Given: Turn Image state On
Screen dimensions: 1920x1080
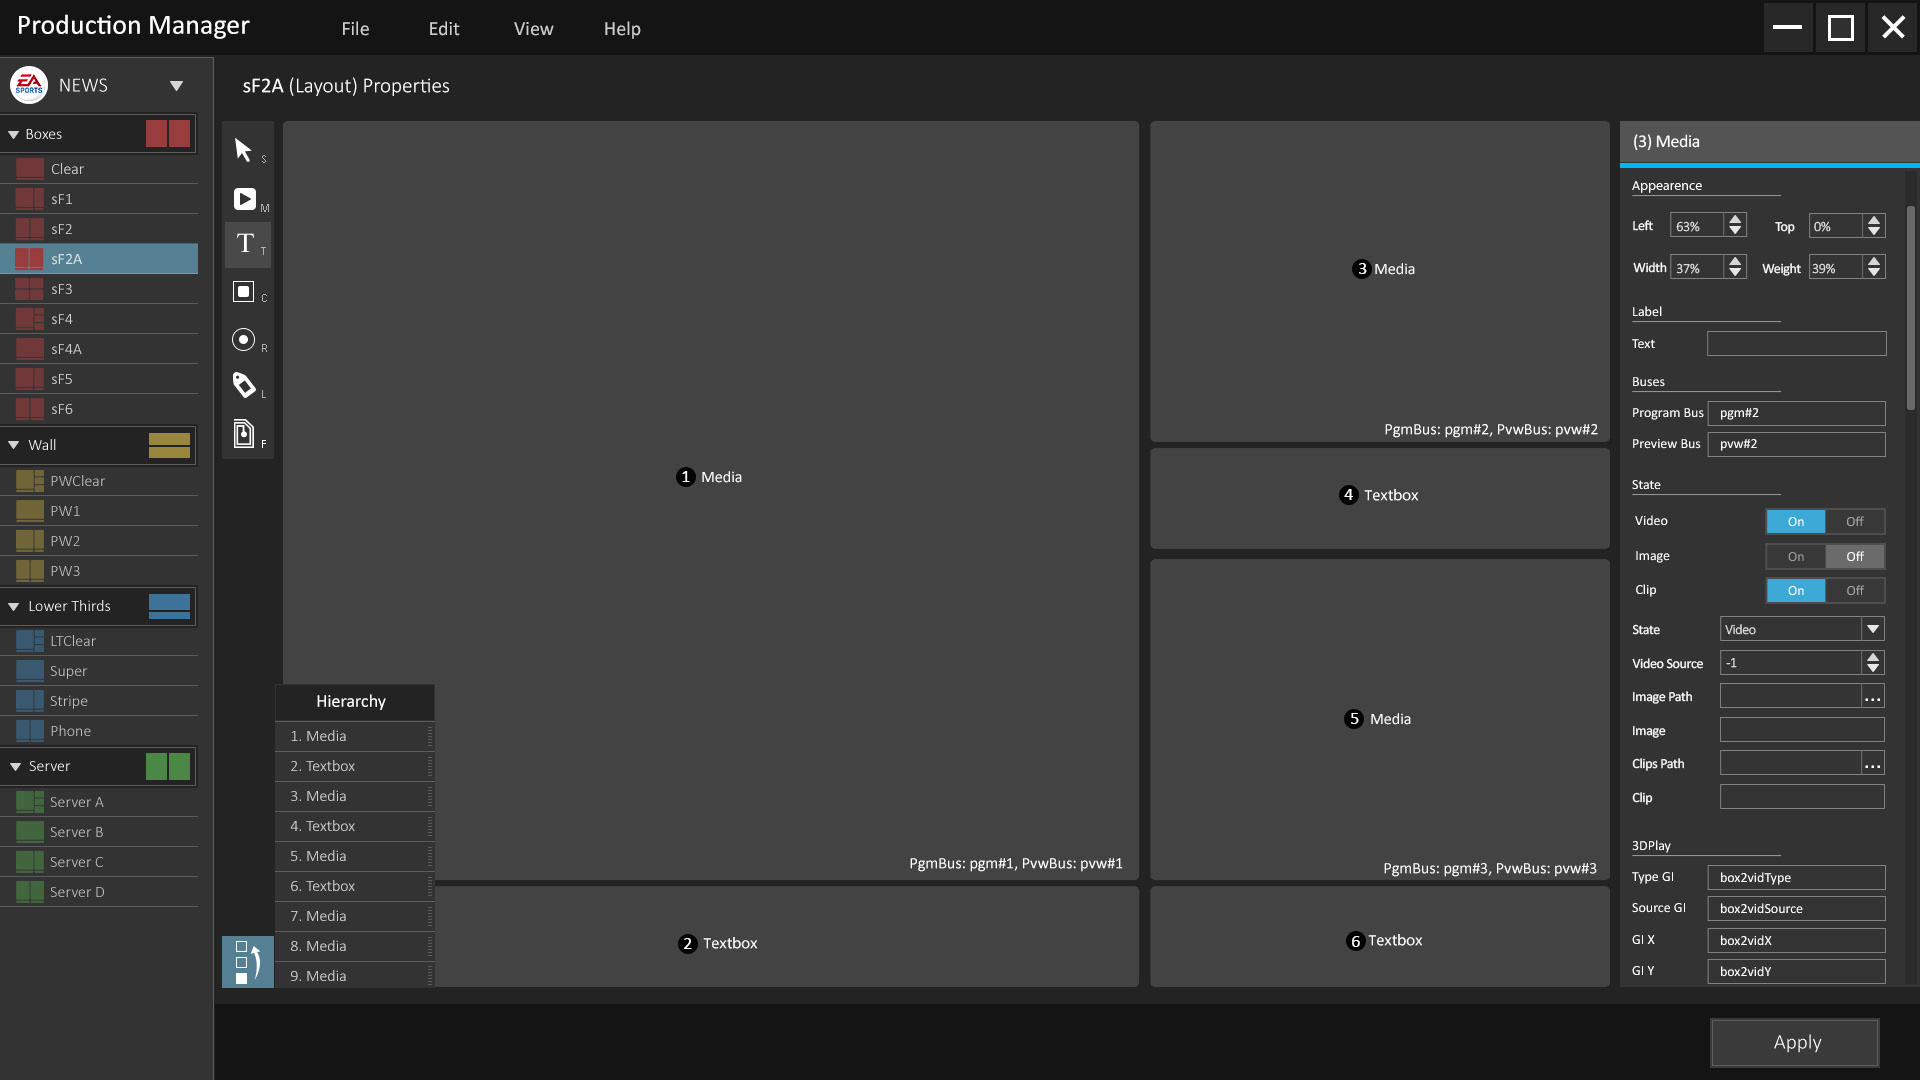Looking at the screenshot, I should (x=1796, y=557).
